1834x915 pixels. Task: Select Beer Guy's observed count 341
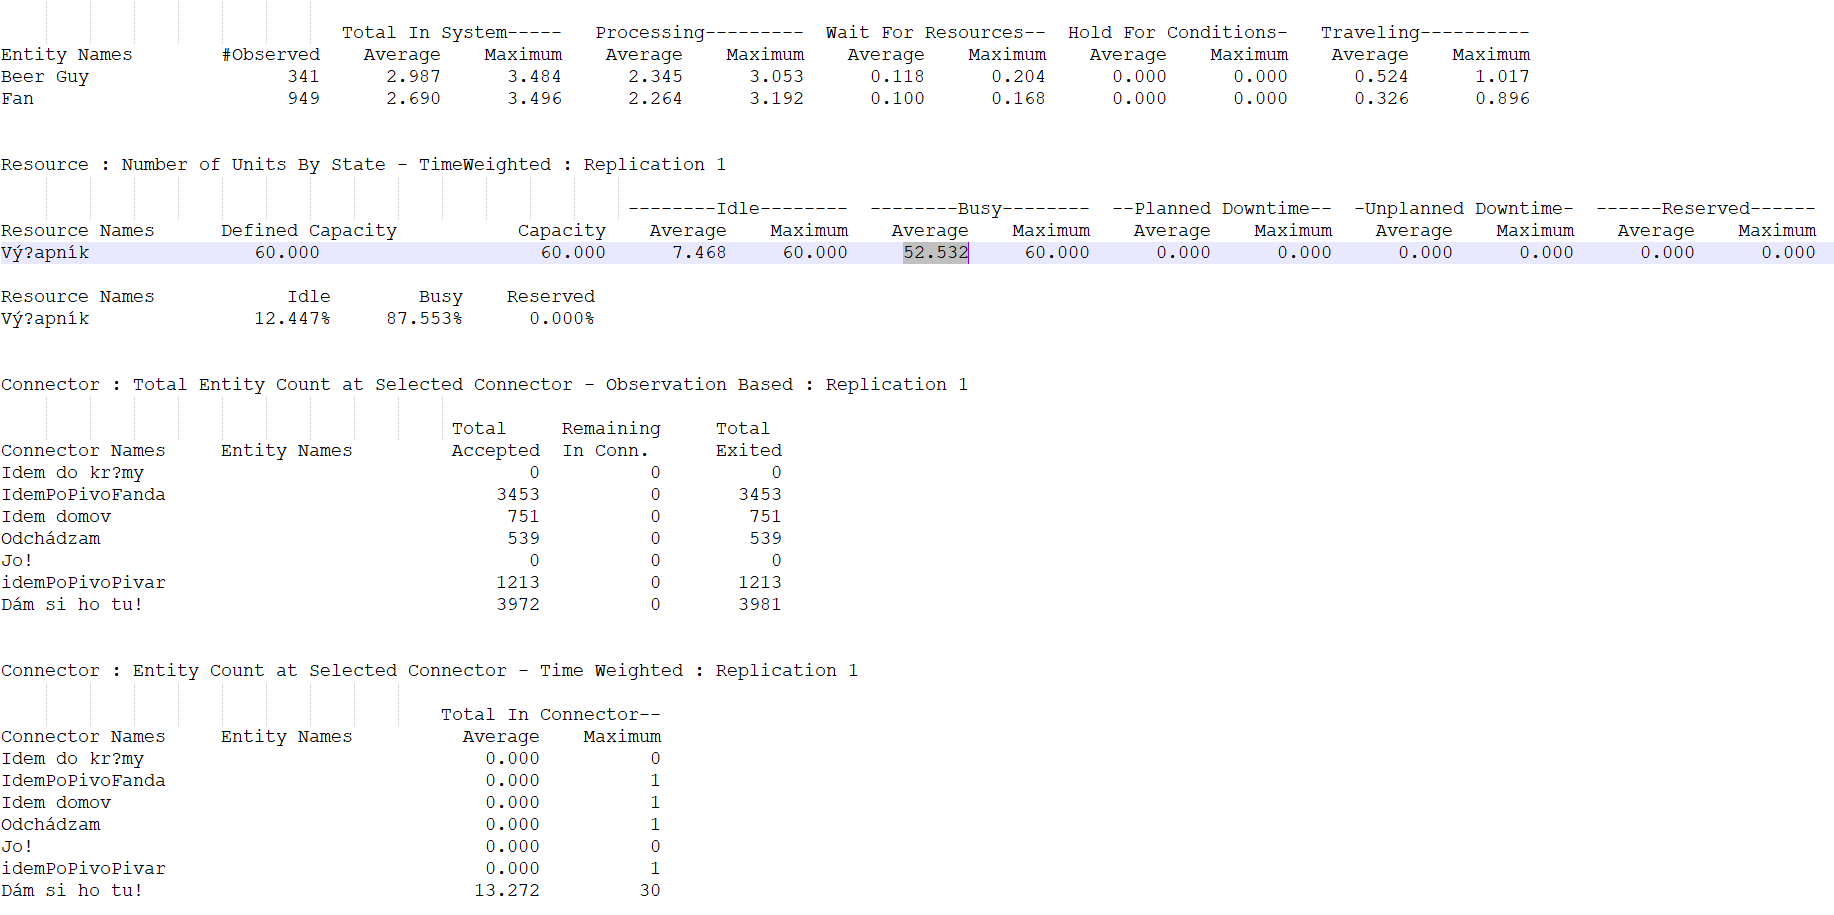point(303,77)
